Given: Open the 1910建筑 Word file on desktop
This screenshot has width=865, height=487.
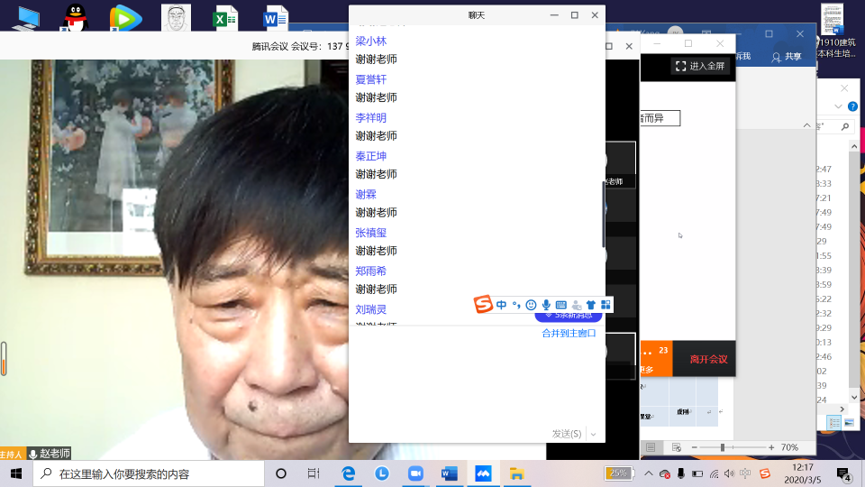Looking at the screenshot, I should click(833, 30).
